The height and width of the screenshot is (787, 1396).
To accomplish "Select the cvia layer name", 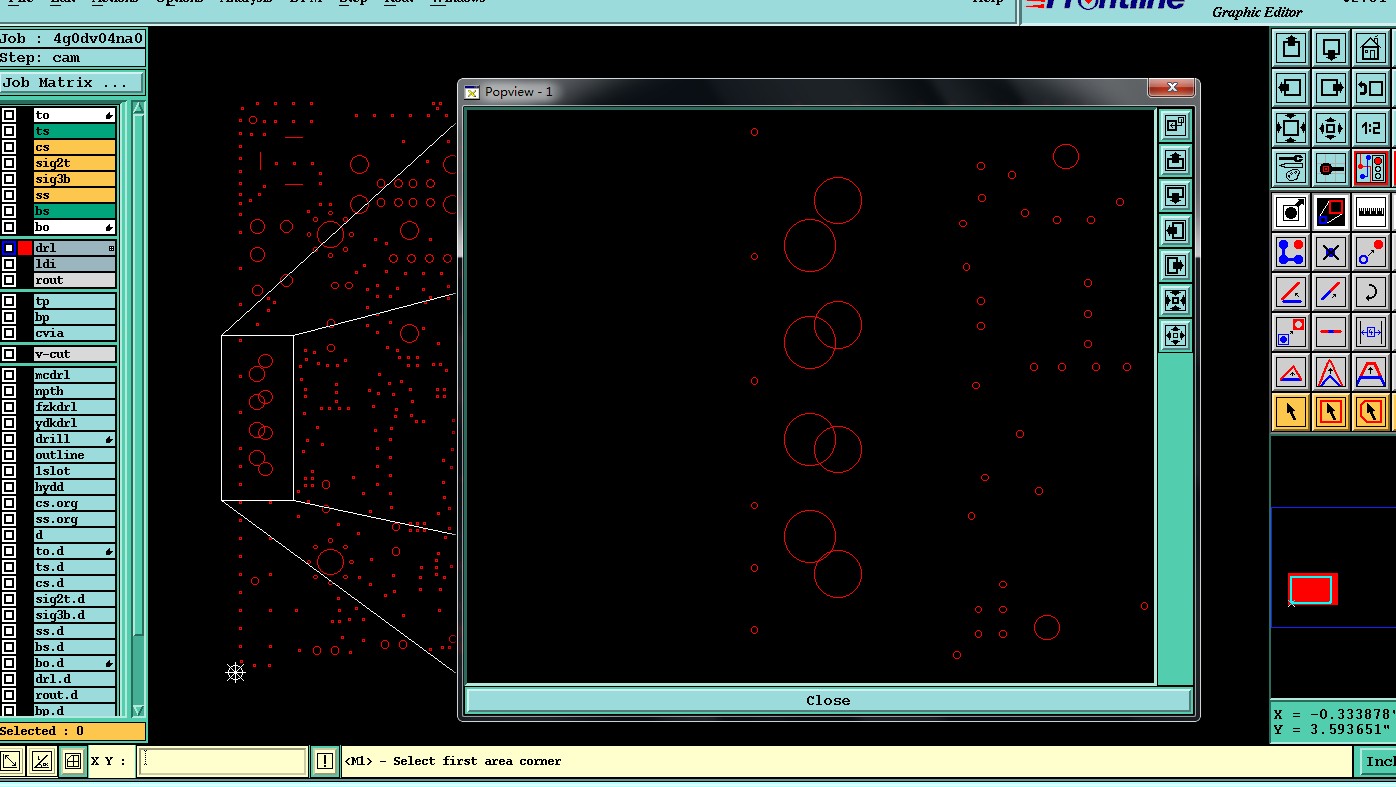I will point(75,333).
